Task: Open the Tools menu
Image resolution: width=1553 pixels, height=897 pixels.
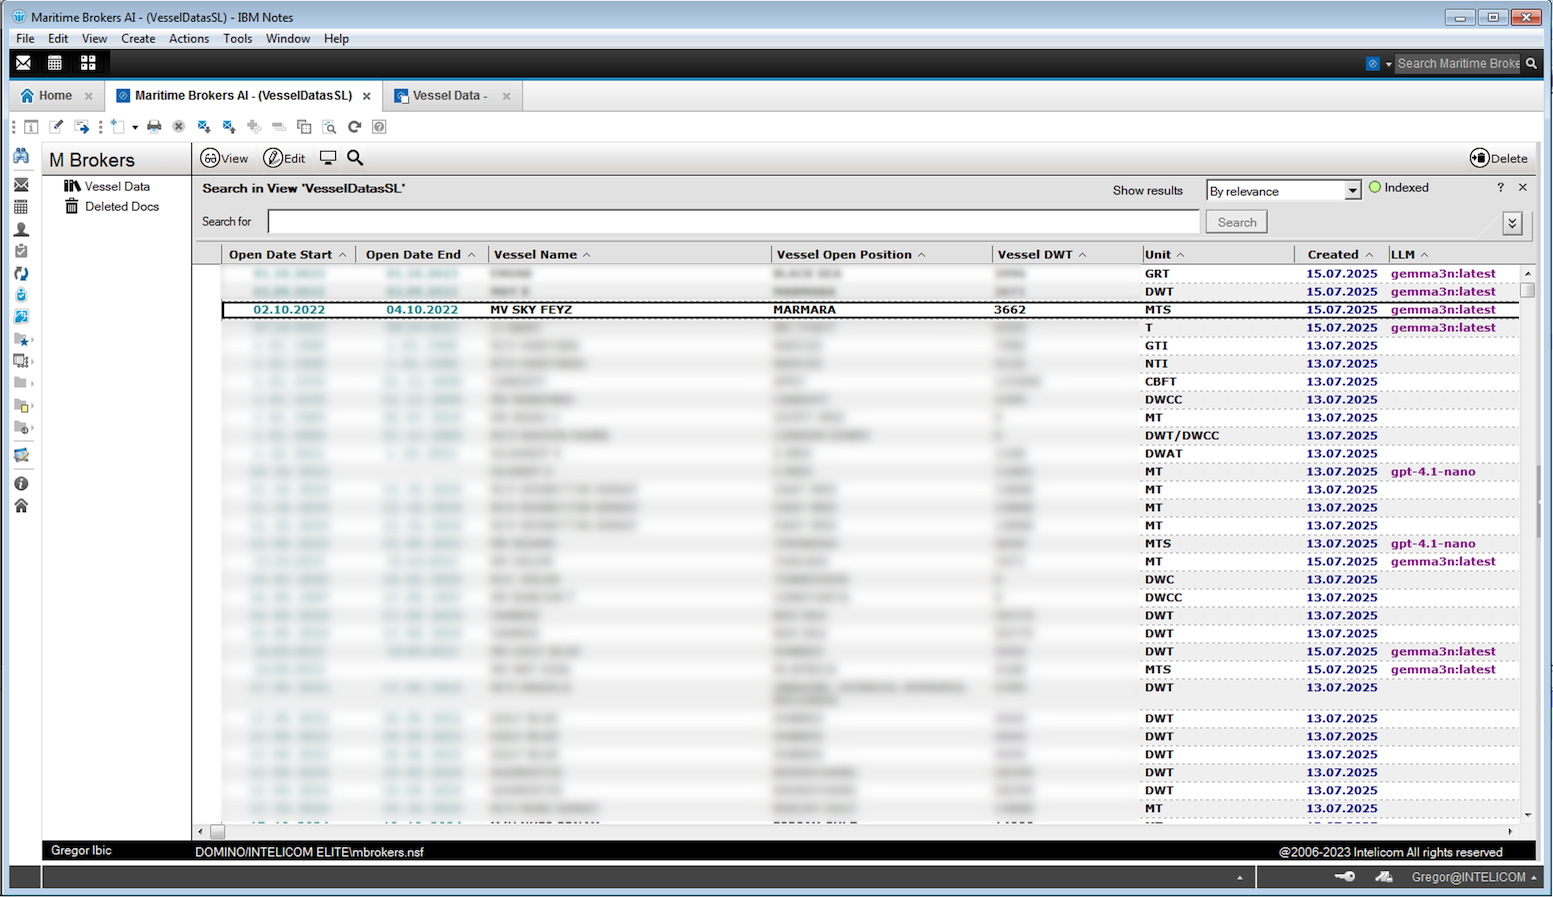Action: pyautogui.click(x=237, y=39)
